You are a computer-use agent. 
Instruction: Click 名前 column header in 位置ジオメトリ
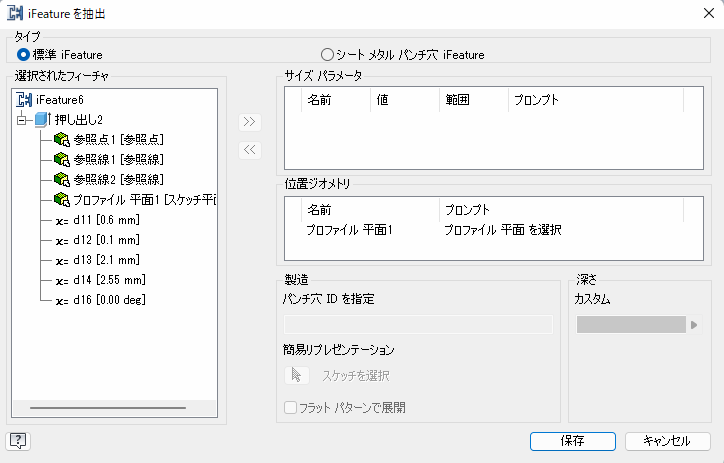[370, 210]
